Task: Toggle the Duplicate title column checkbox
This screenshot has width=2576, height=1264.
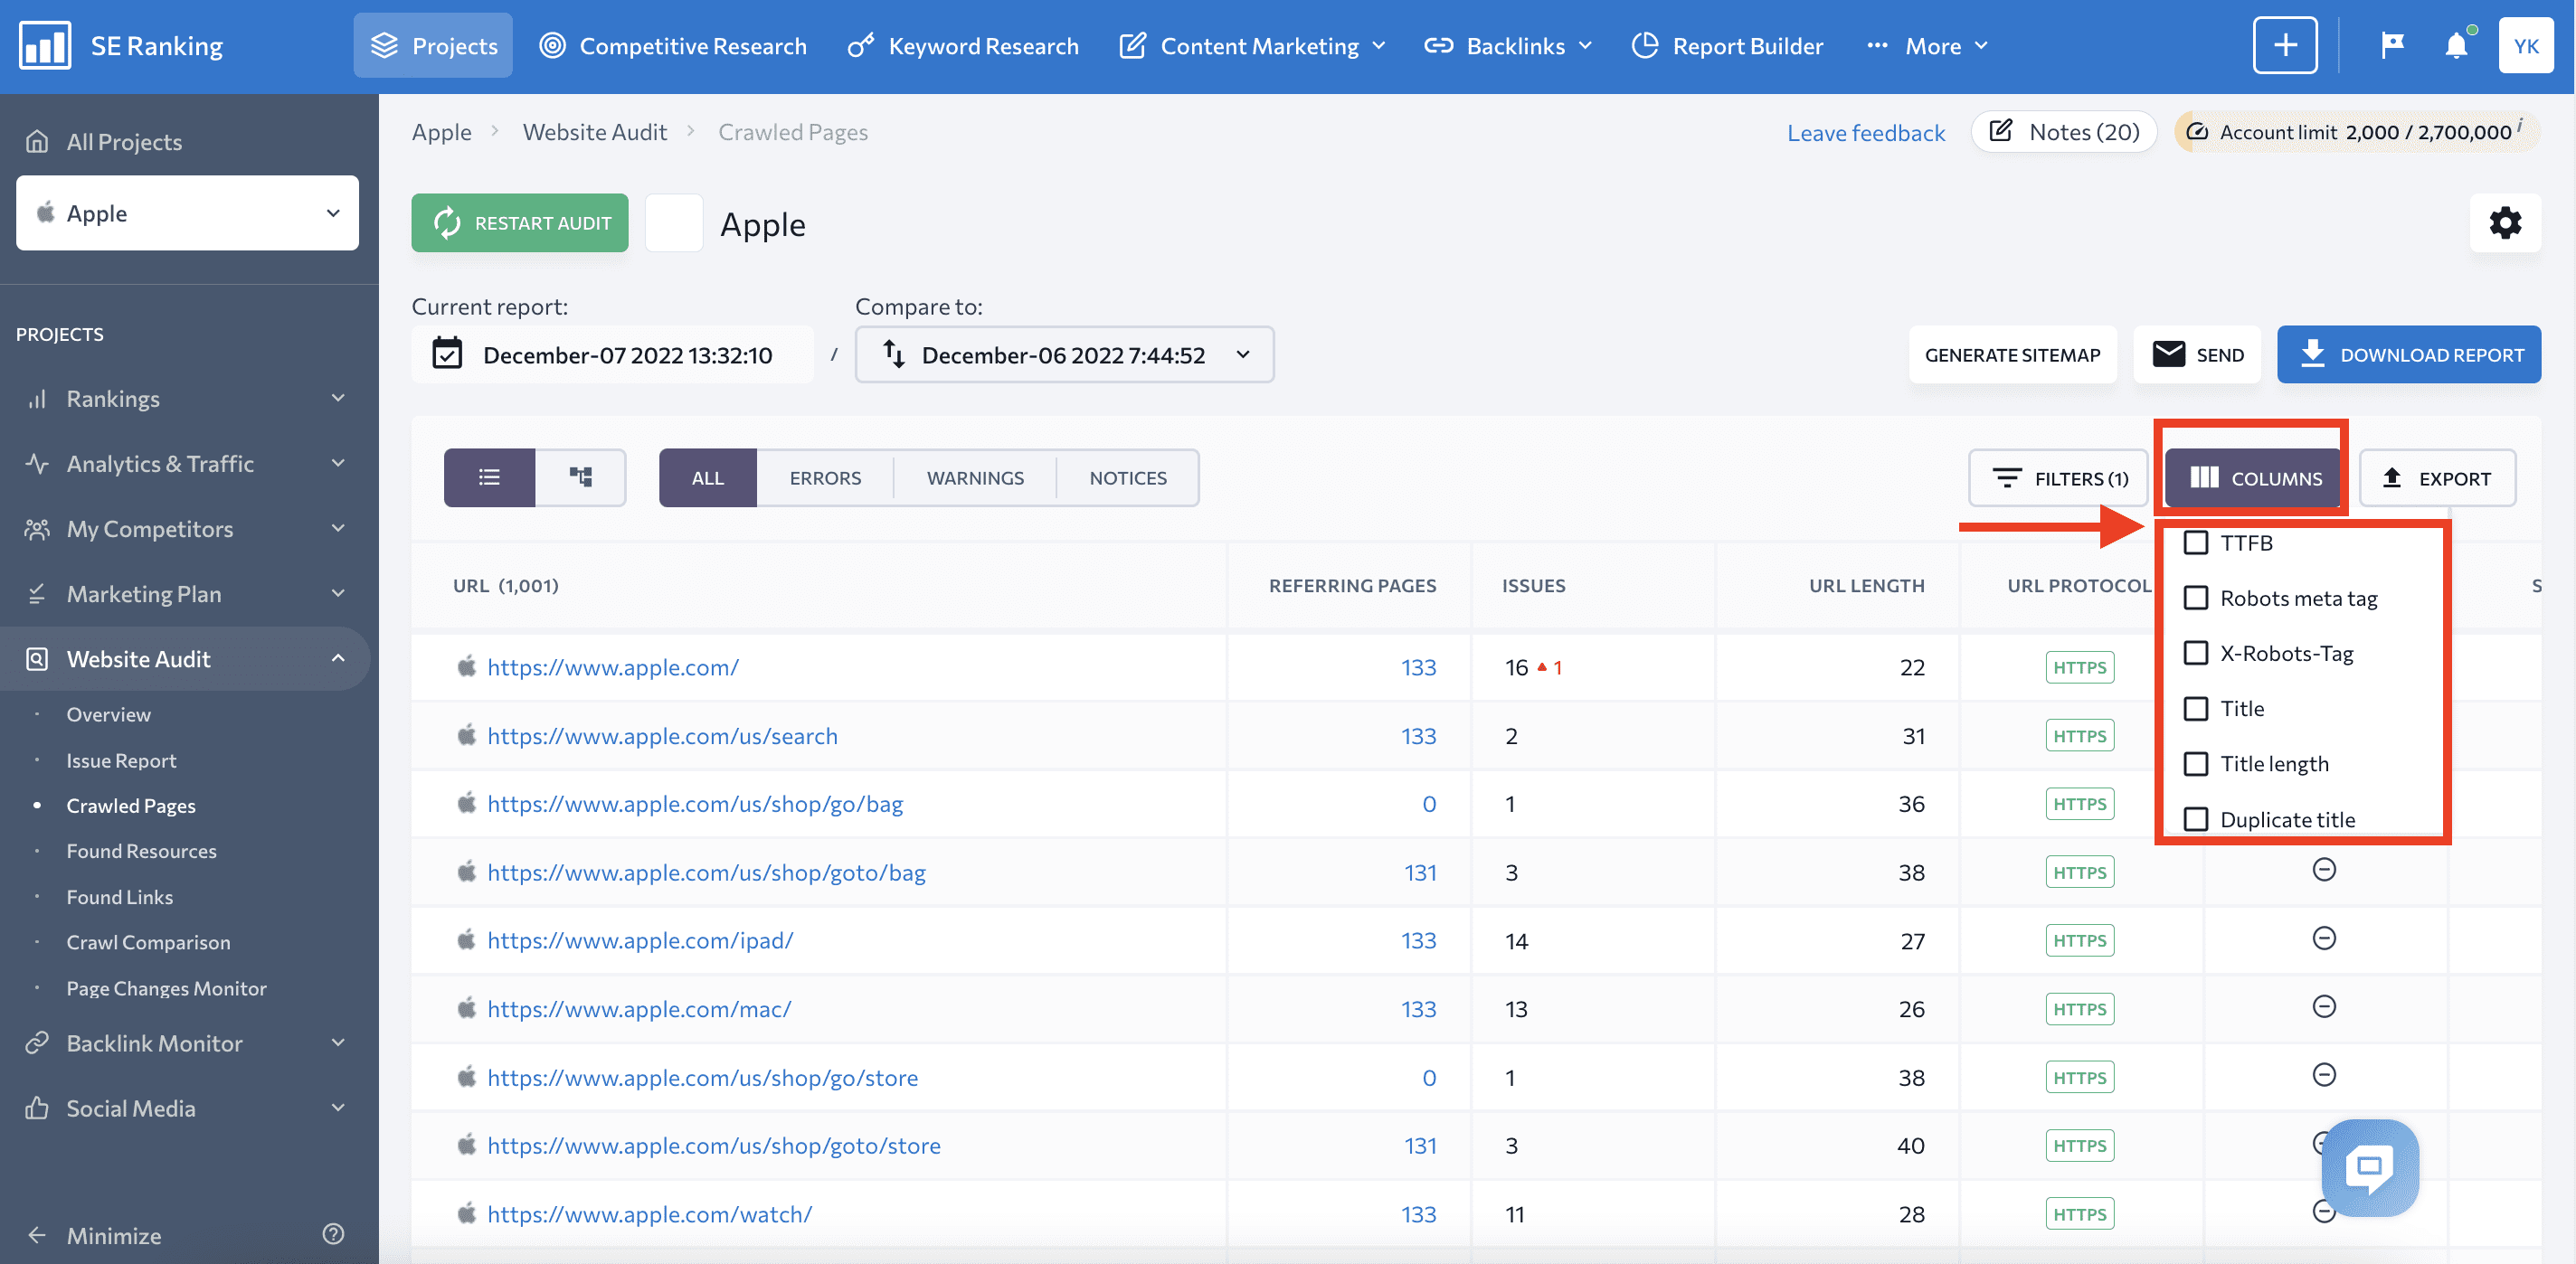Action: [2196, 819]
